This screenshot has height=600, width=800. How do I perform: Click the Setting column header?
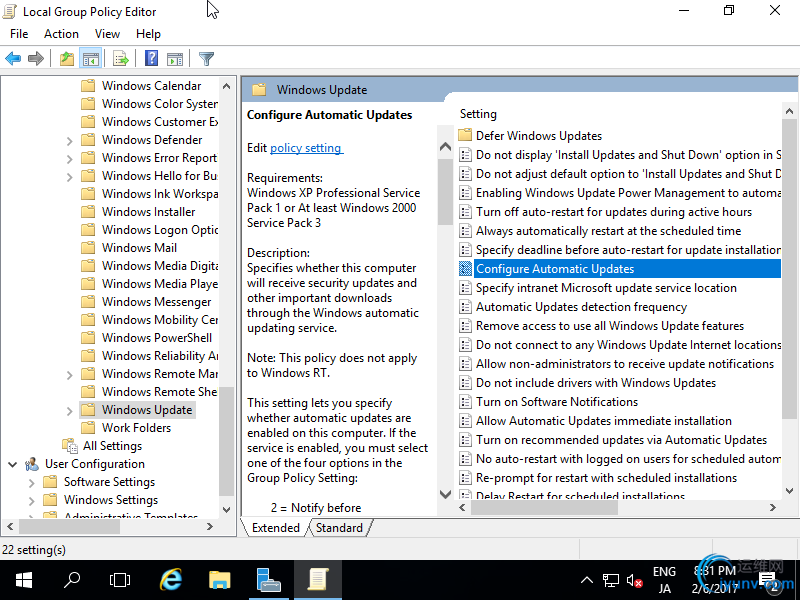(x=478, y=114)
